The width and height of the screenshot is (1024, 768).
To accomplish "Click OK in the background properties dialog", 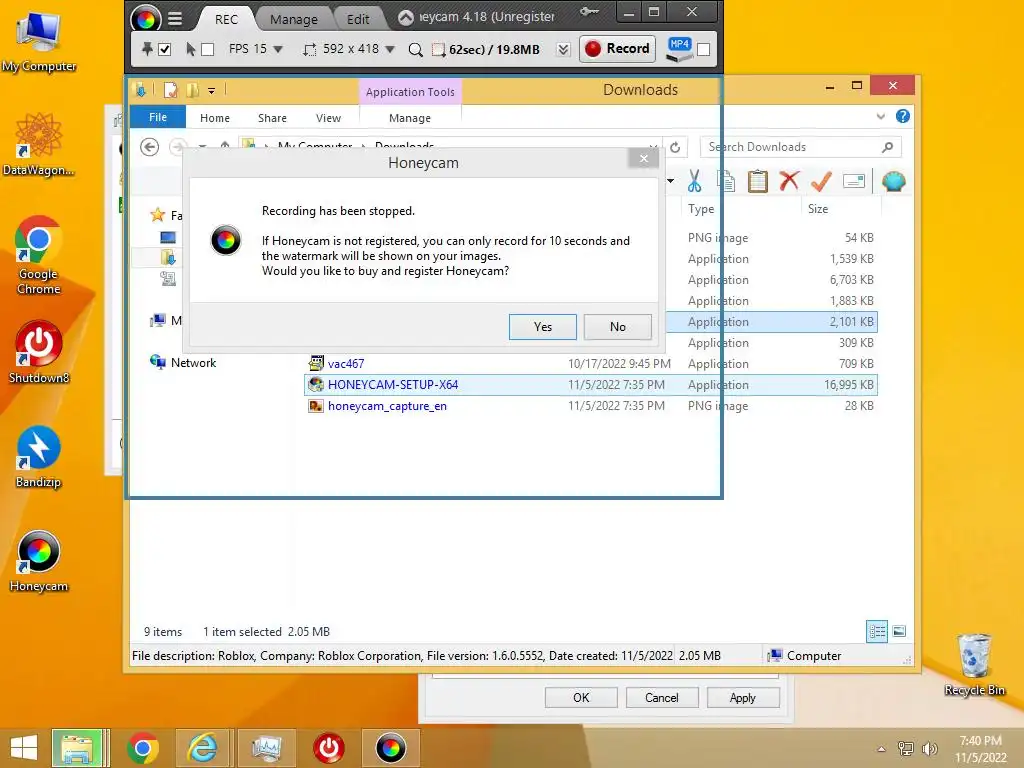I will click(x=581, y=697).
